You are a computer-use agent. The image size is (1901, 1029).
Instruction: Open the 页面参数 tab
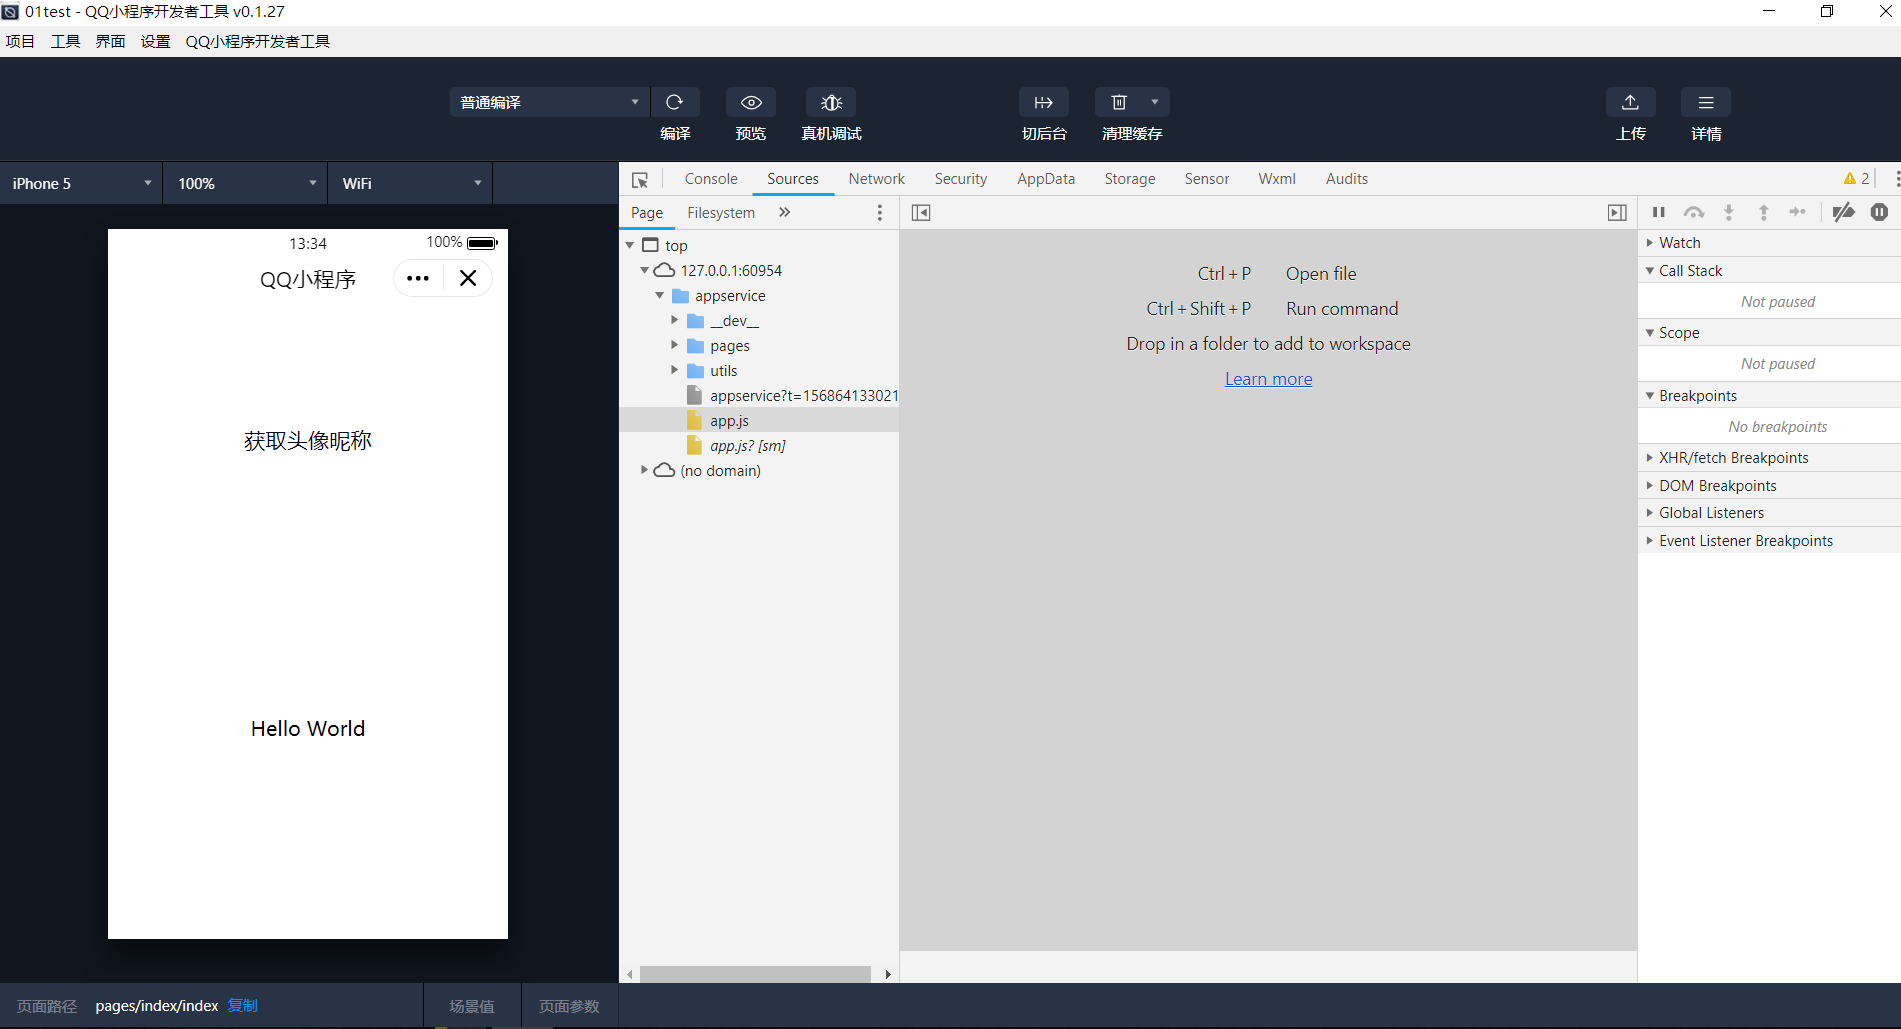[569, 1006]
